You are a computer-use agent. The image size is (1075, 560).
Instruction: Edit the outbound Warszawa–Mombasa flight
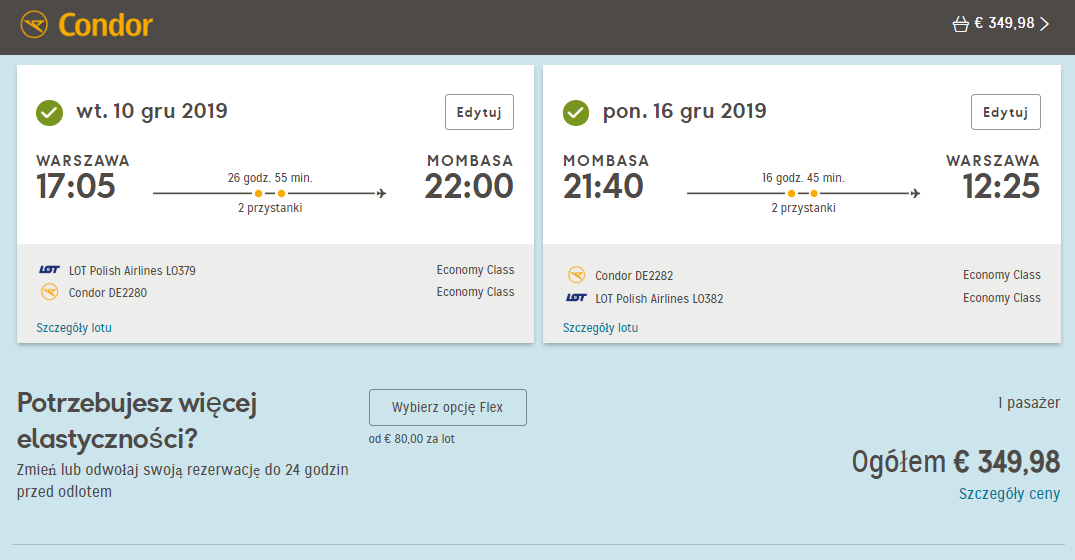[479, 112]
